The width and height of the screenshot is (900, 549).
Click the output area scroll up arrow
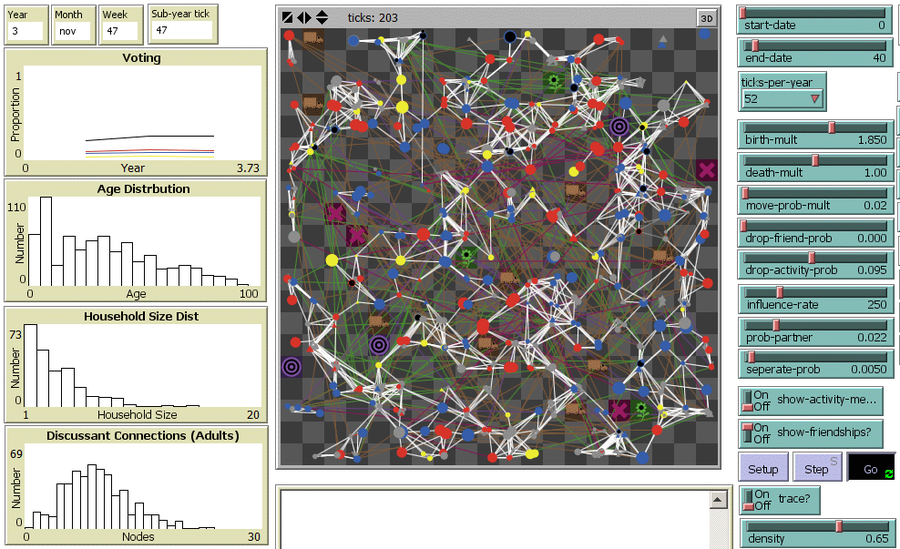coord(718,500)
